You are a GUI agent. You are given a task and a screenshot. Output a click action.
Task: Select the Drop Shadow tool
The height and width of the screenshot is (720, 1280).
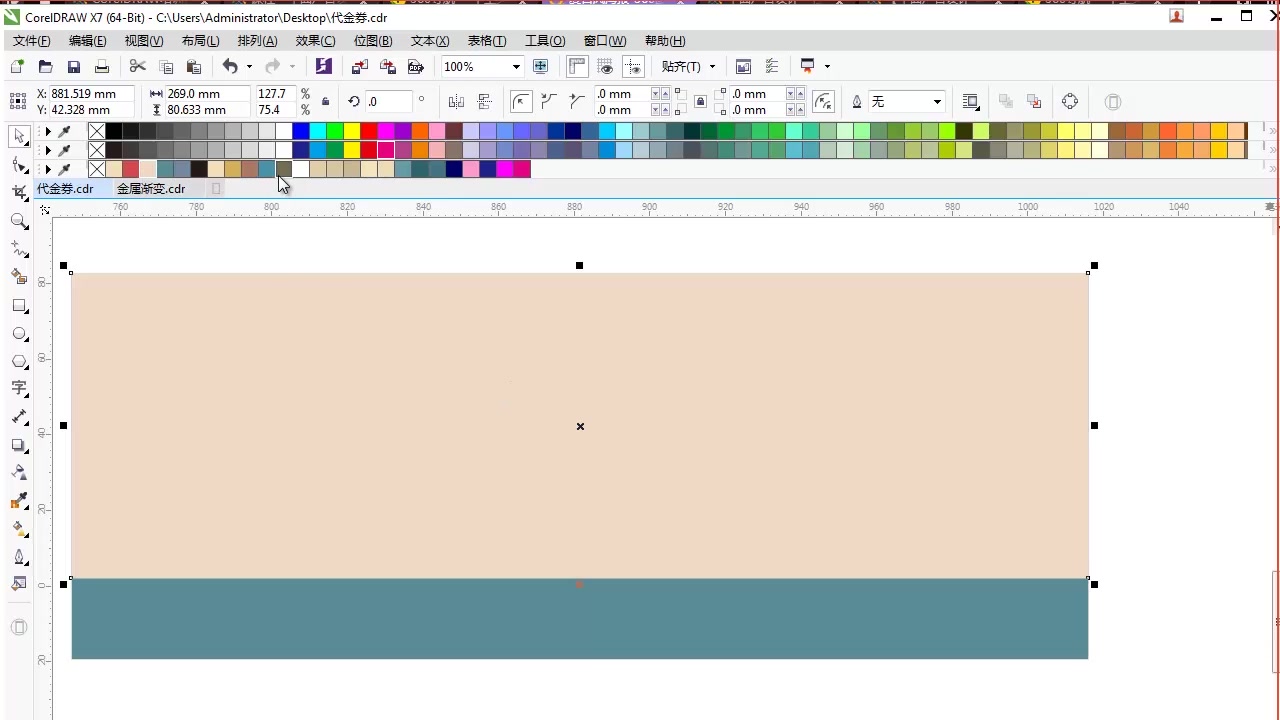19,445
